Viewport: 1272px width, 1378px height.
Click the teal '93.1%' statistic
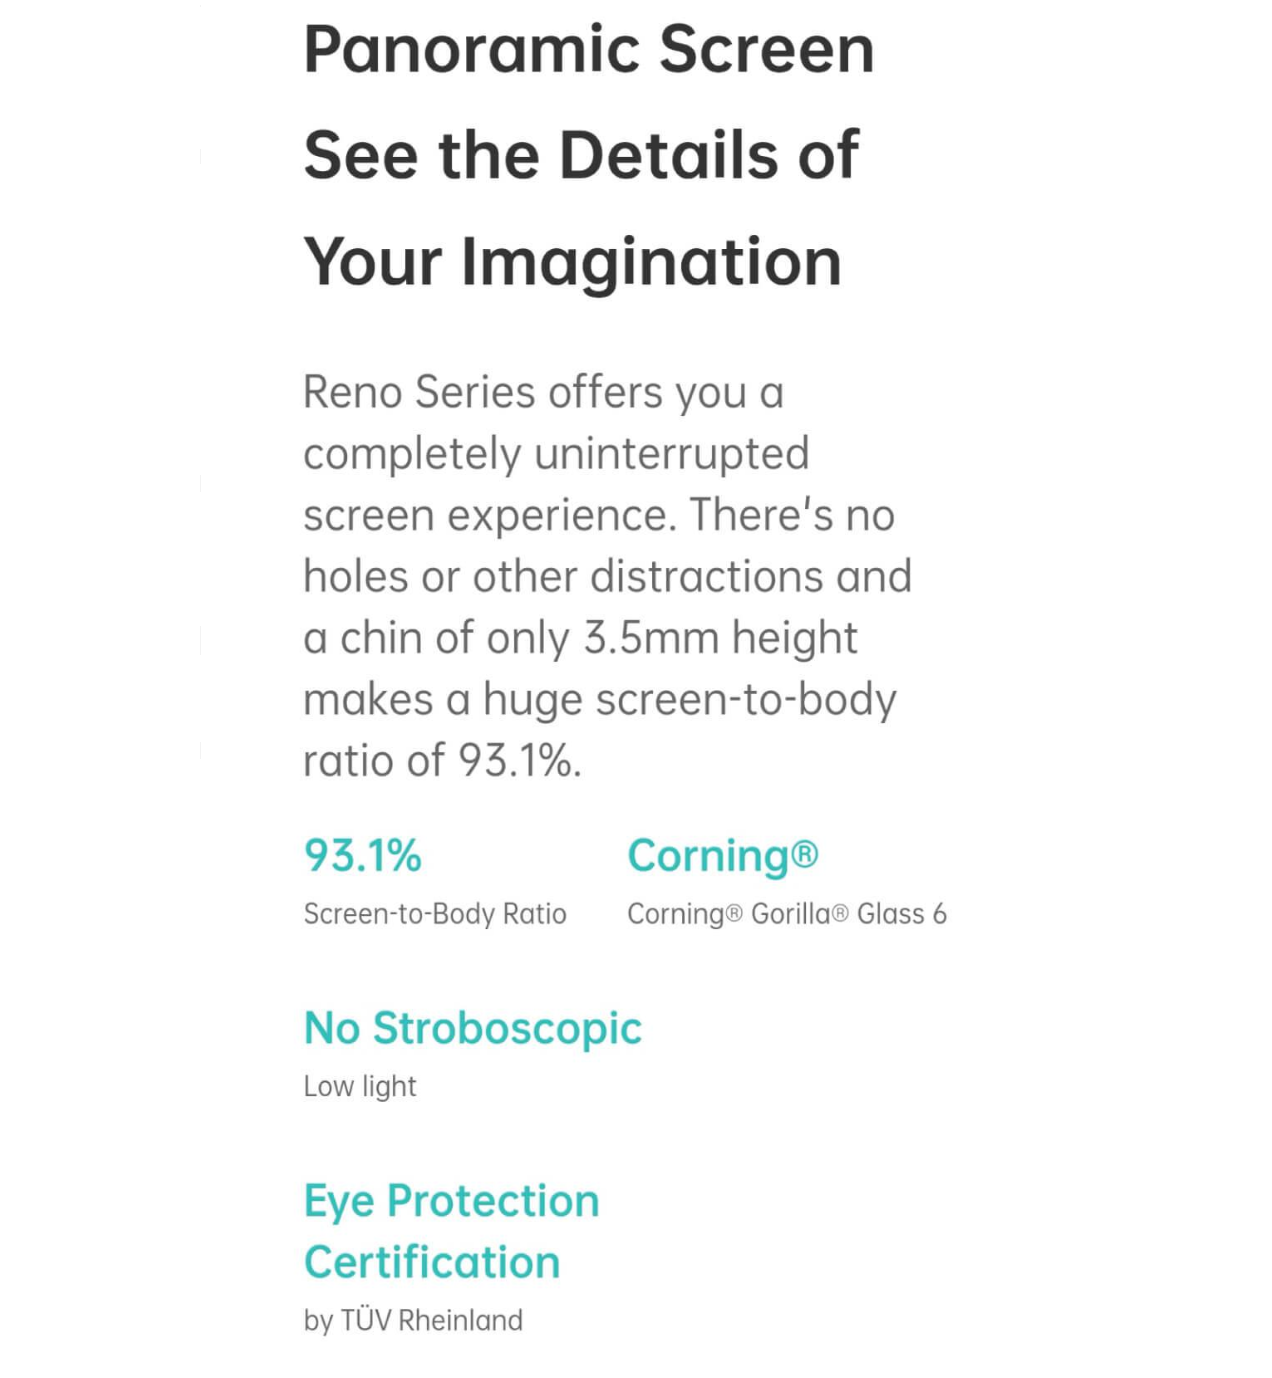tap(363, 856)
